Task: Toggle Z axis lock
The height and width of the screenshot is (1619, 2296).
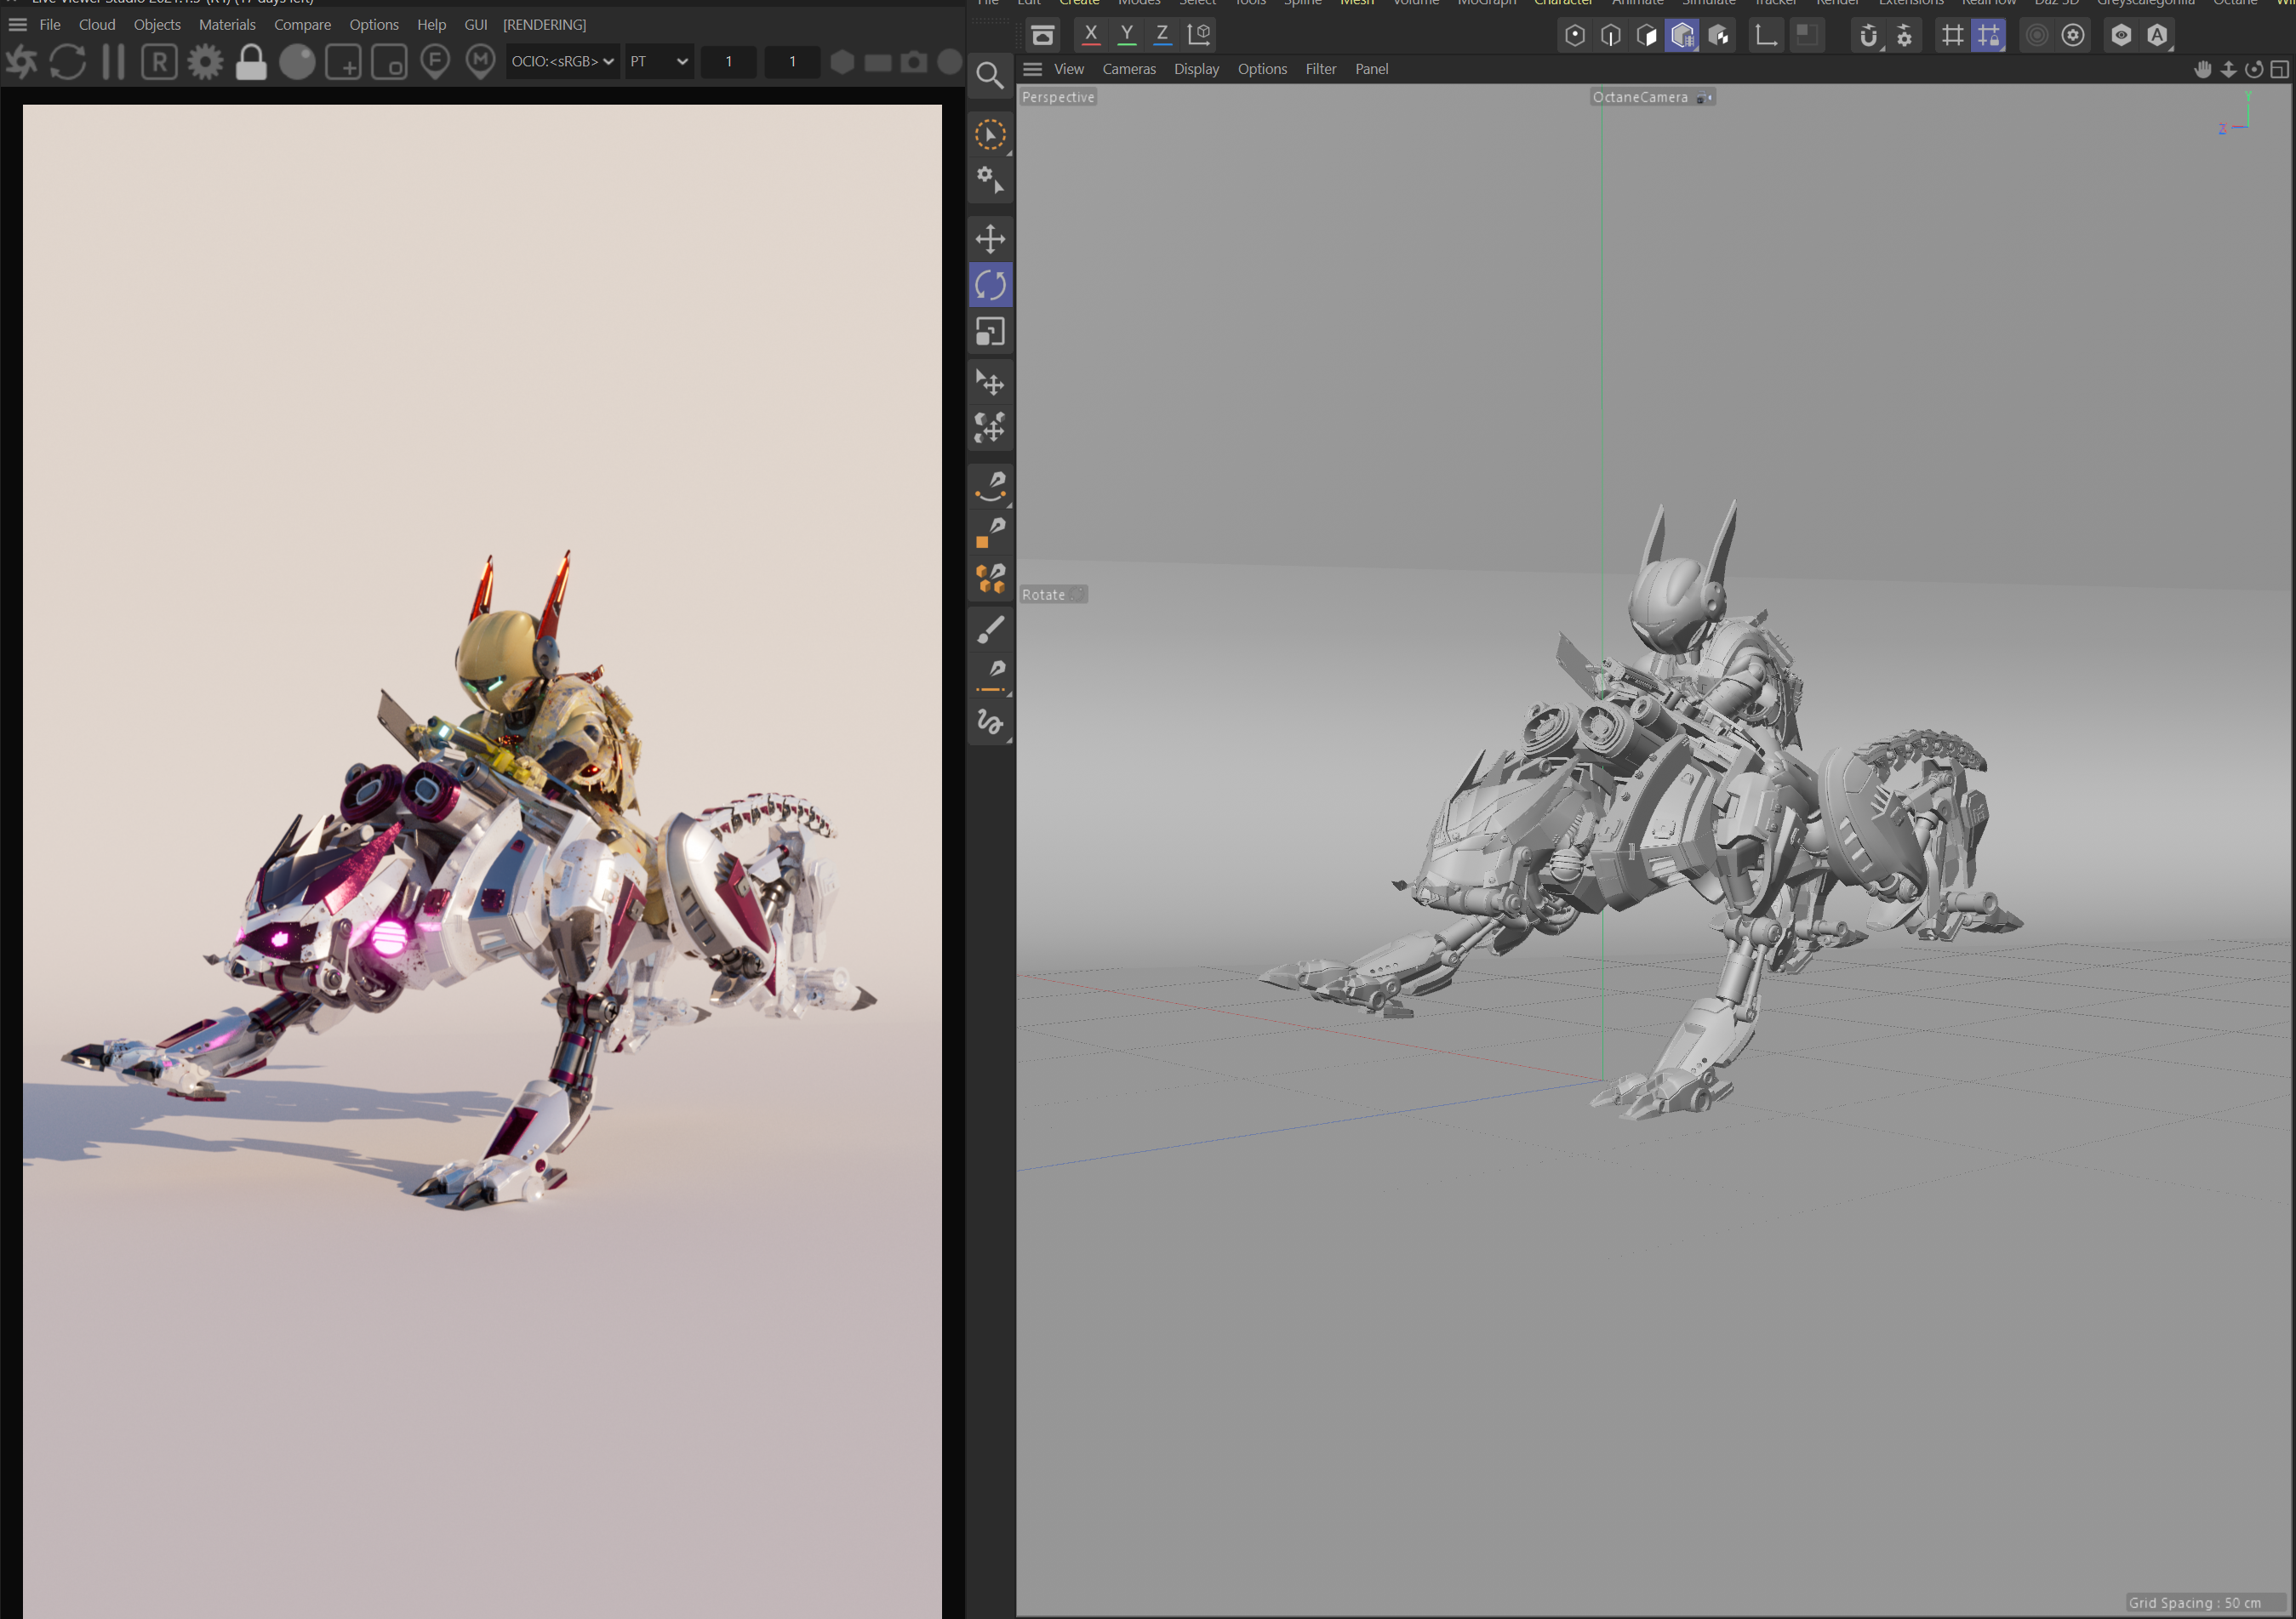Action: point(1162,34)
